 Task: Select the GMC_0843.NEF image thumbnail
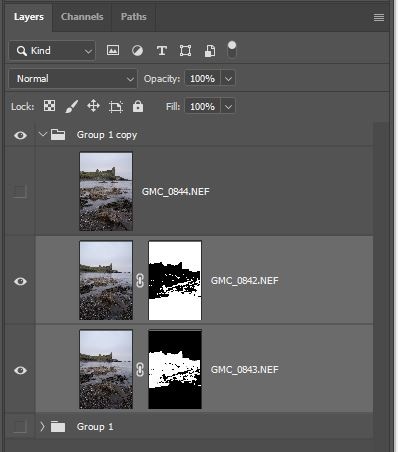[x=106, y=370]
